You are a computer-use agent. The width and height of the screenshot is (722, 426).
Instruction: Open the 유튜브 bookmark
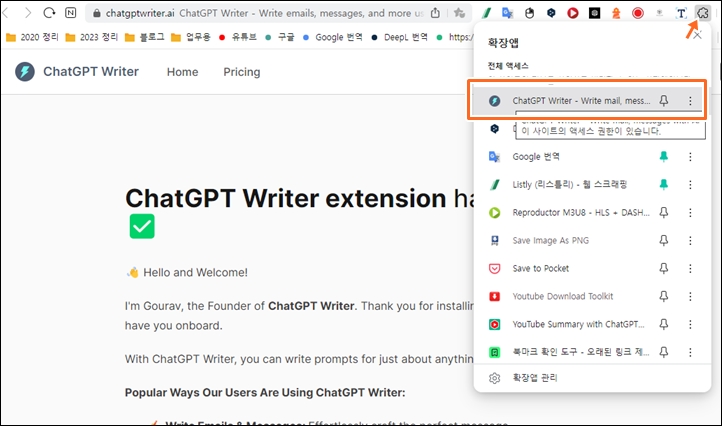point(238,37)
